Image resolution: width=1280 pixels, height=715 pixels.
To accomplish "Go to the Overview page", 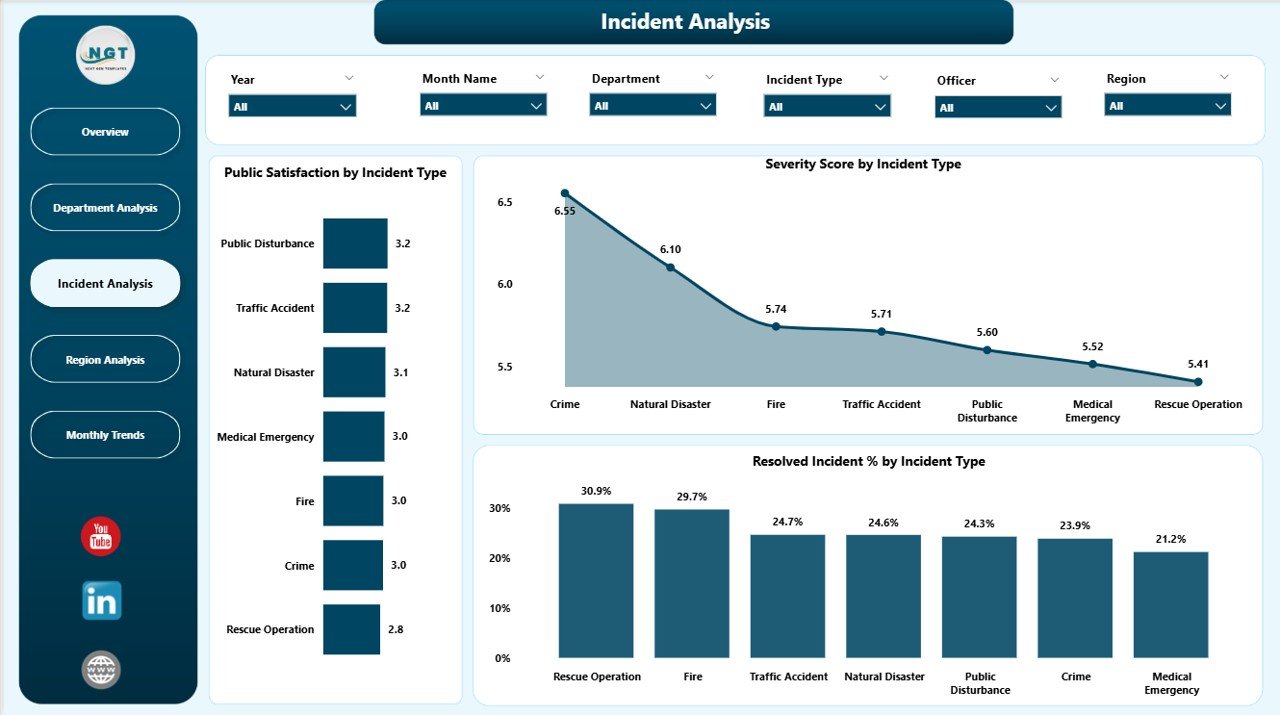I will click(105, 132).
